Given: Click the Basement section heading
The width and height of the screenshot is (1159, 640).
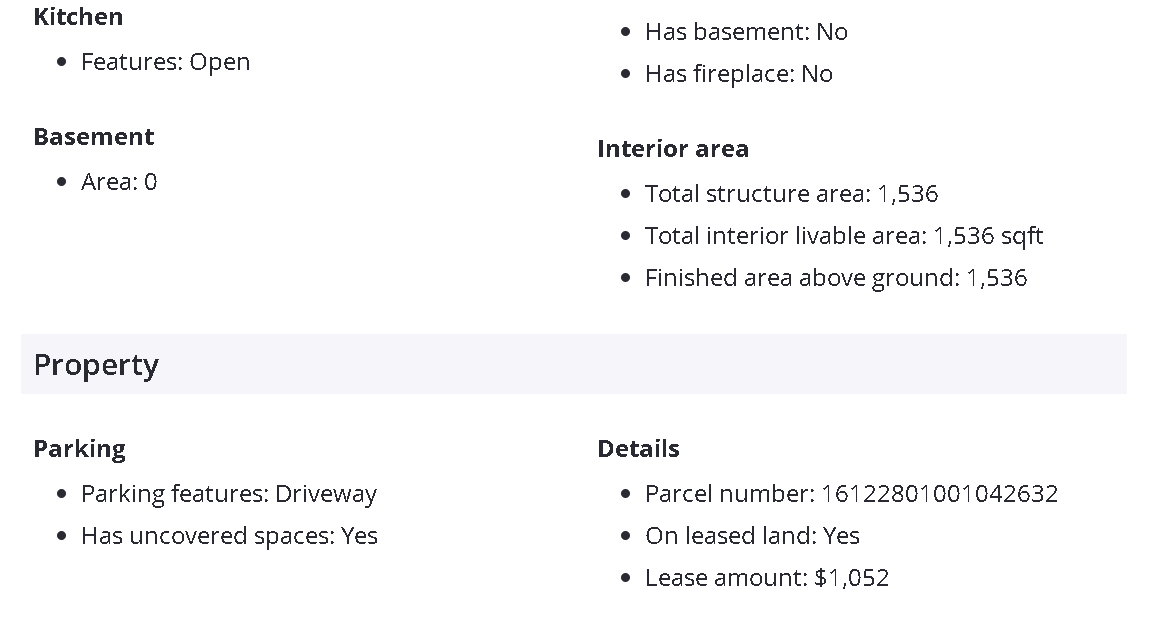Looking at the screenshot, I should [94, 137].
